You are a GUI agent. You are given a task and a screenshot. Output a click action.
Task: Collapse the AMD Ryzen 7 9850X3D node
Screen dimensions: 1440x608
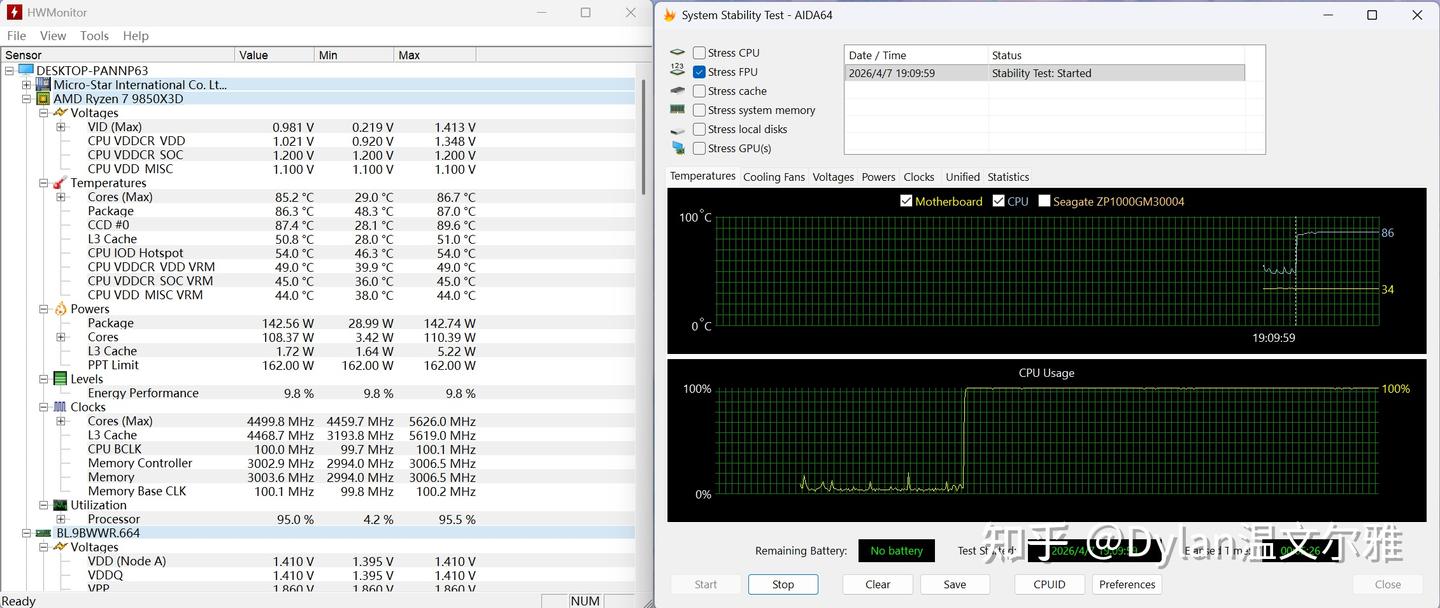pos(27,99)
